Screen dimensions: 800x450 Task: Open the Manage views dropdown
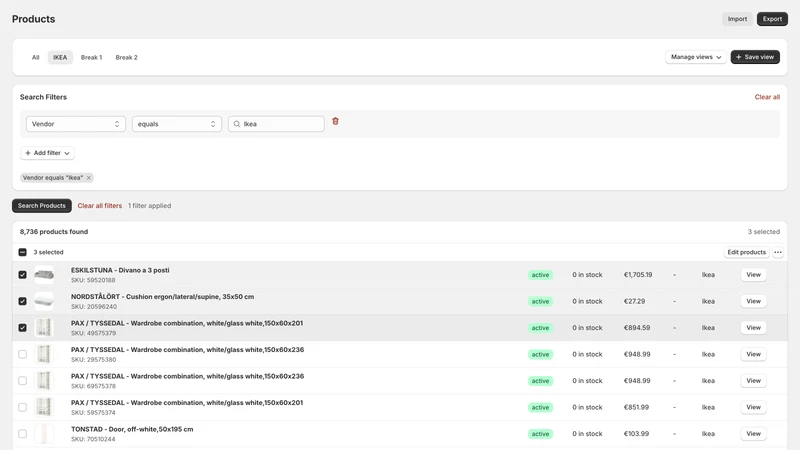pos(695,57)
